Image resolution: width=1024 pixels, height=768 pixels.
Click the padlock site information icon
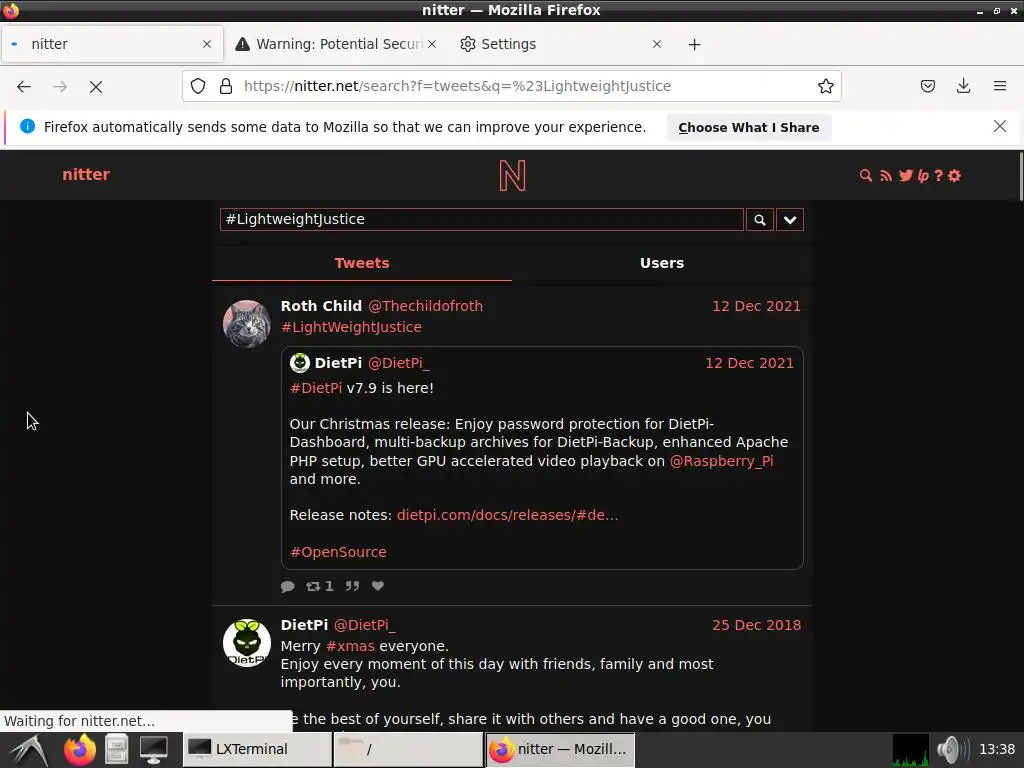click(226, 86)
